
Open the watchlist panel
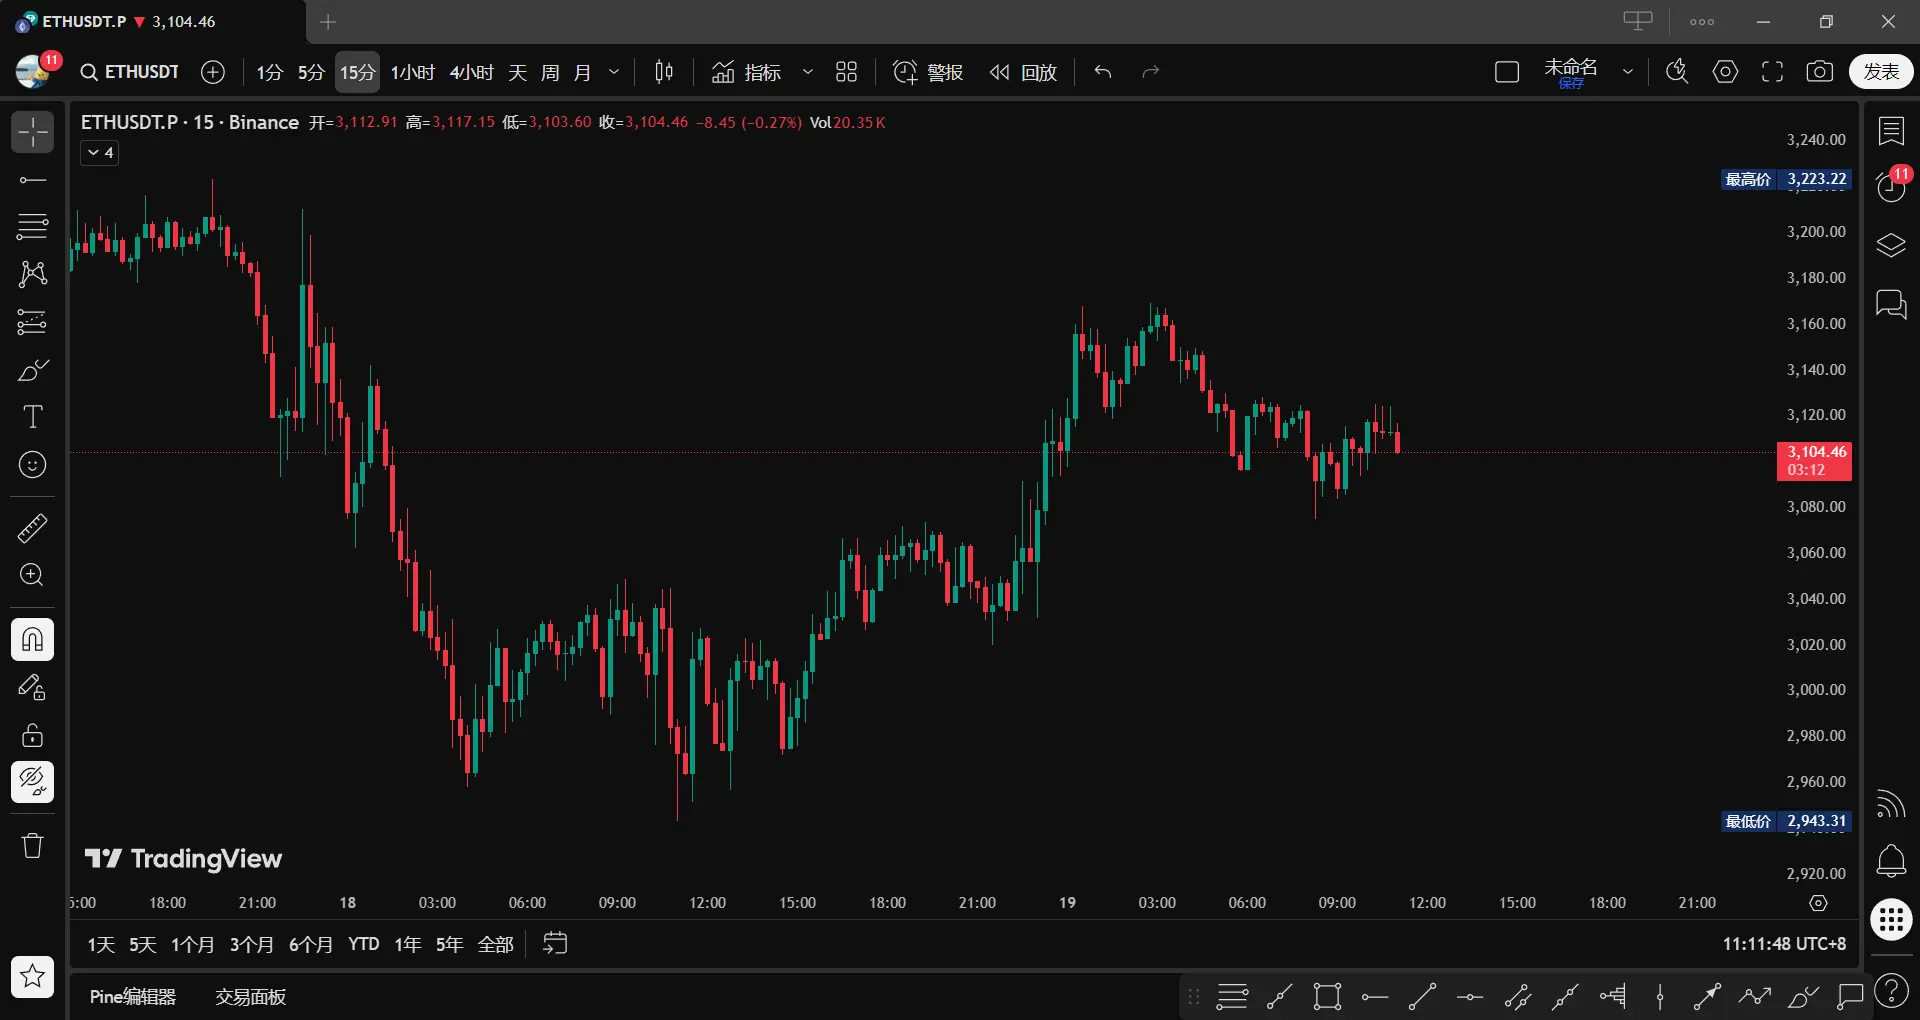[1891, 132]
